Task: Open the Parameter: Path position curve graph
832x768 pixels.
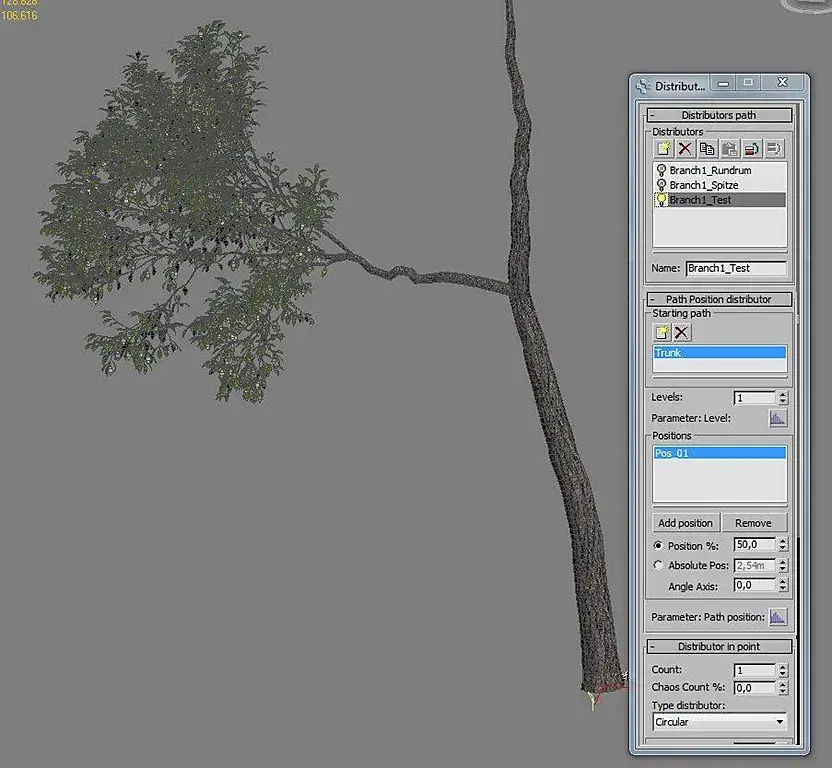Action: (x=777, y=617)
